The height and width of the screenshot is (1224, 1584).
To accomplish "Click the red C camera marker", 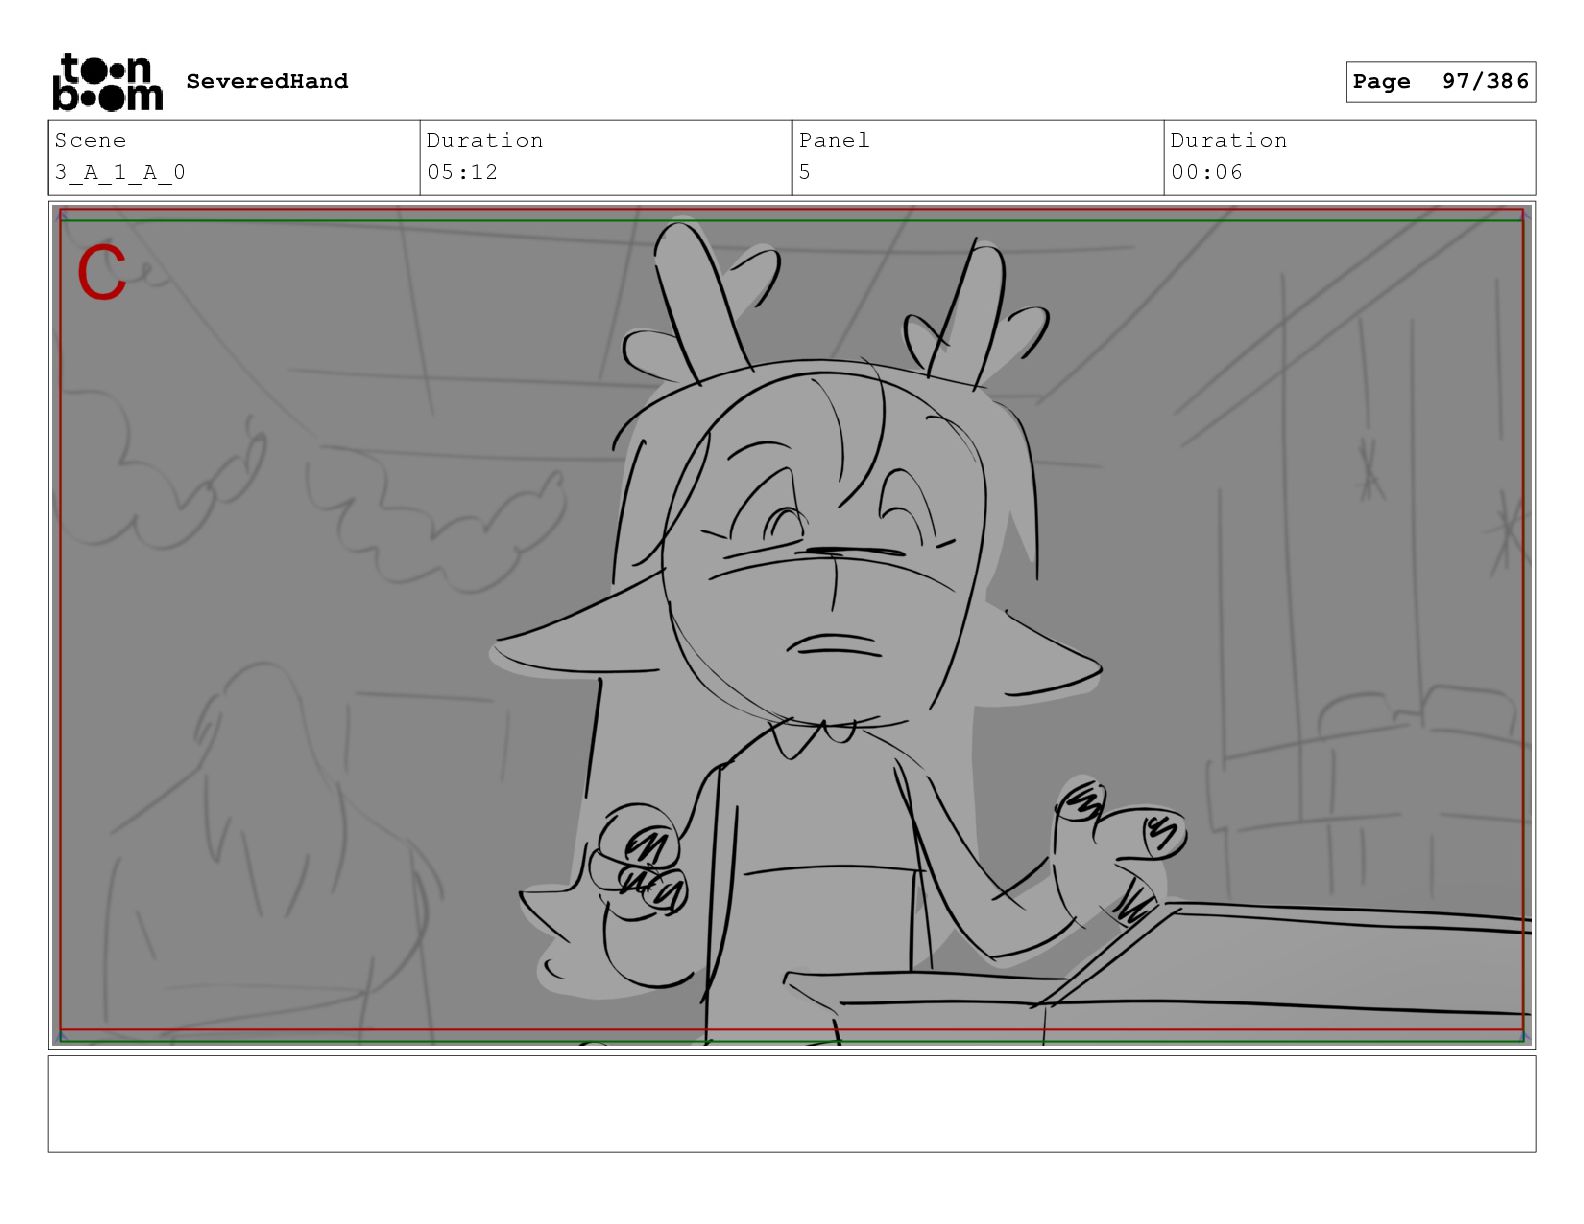I will [x=101, y=273].
